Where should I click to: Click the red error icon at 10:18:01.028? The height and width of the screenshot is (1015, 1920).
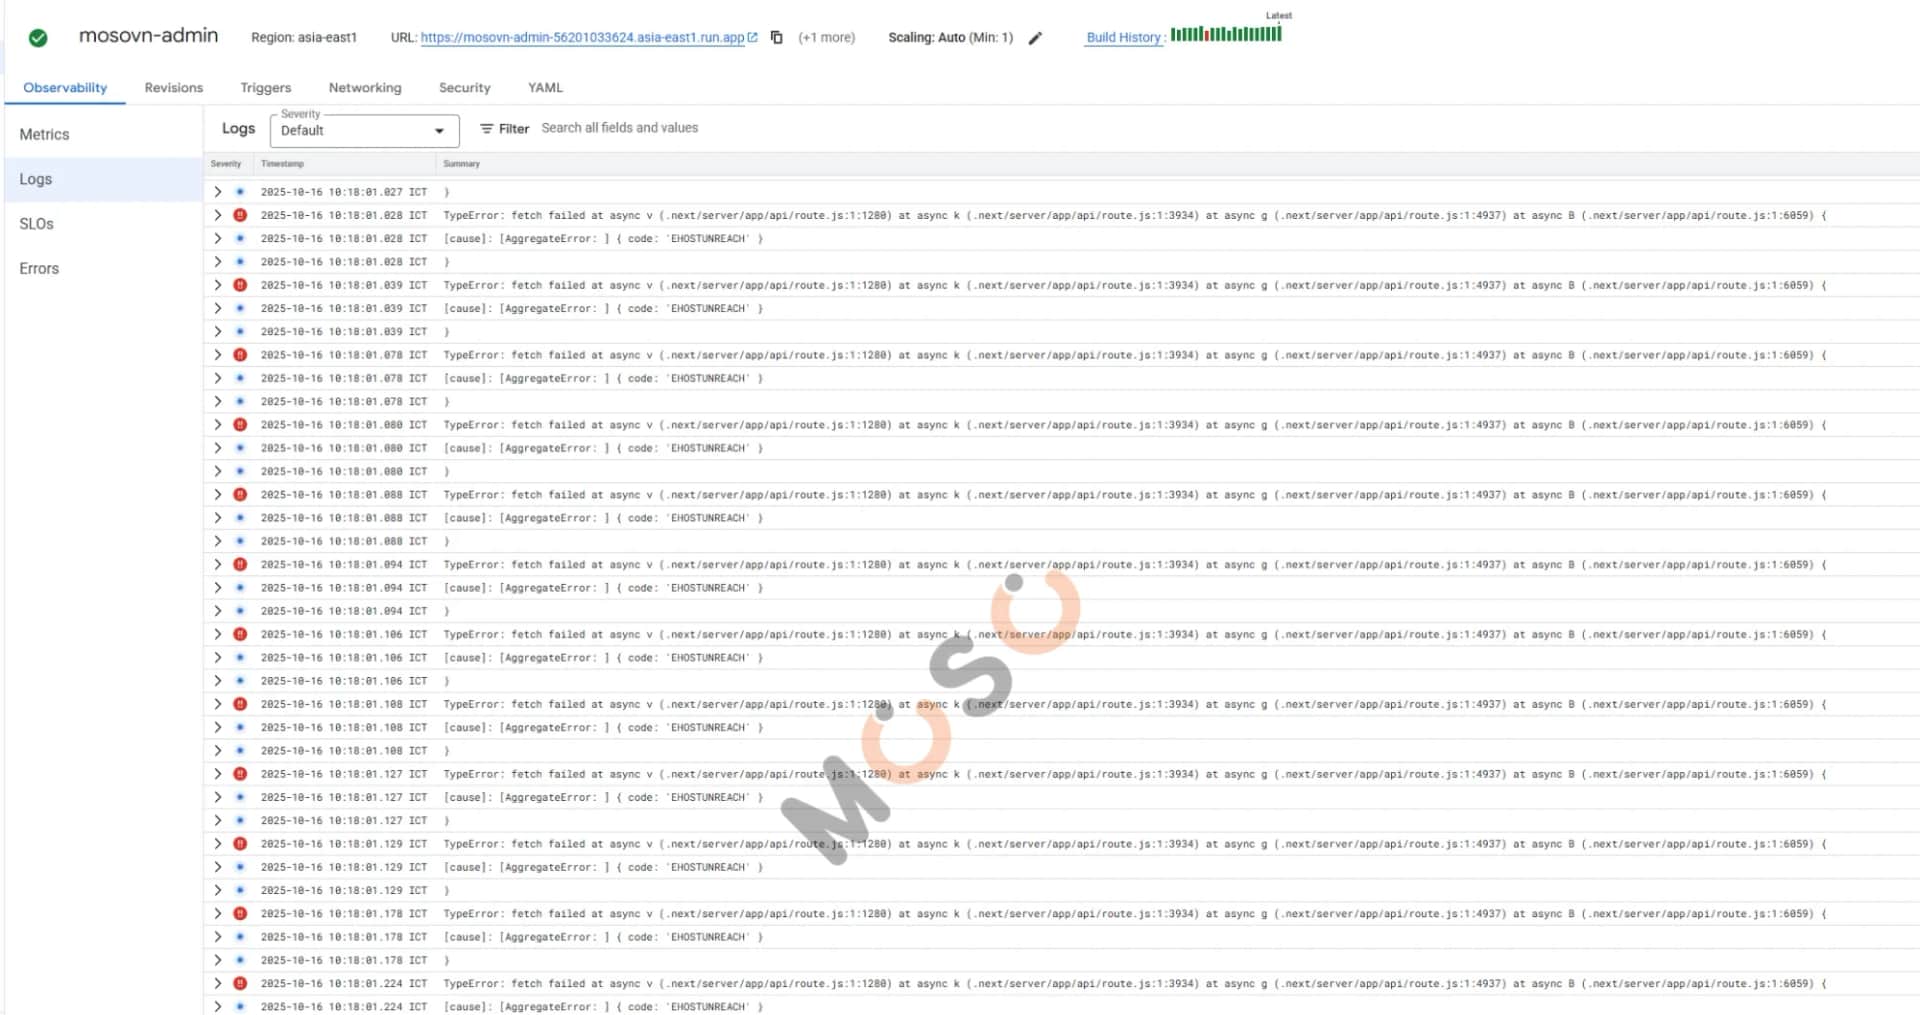pyautogui.click(x=240, y=215)
